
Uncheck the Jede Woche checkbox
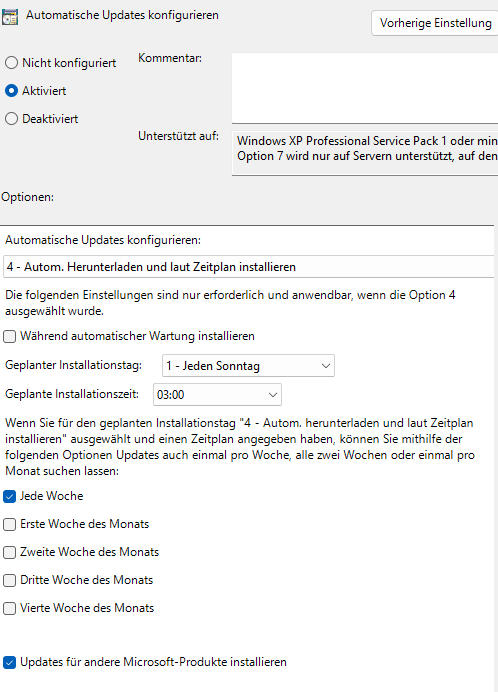(10, 496)
